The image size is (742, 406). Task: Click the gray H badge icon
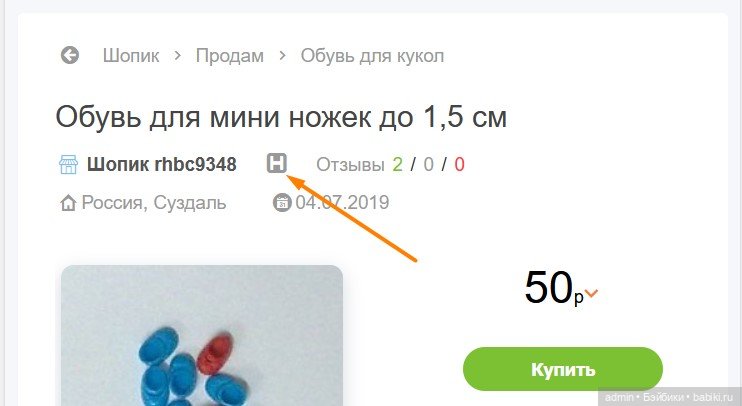(x=277, y=163)
